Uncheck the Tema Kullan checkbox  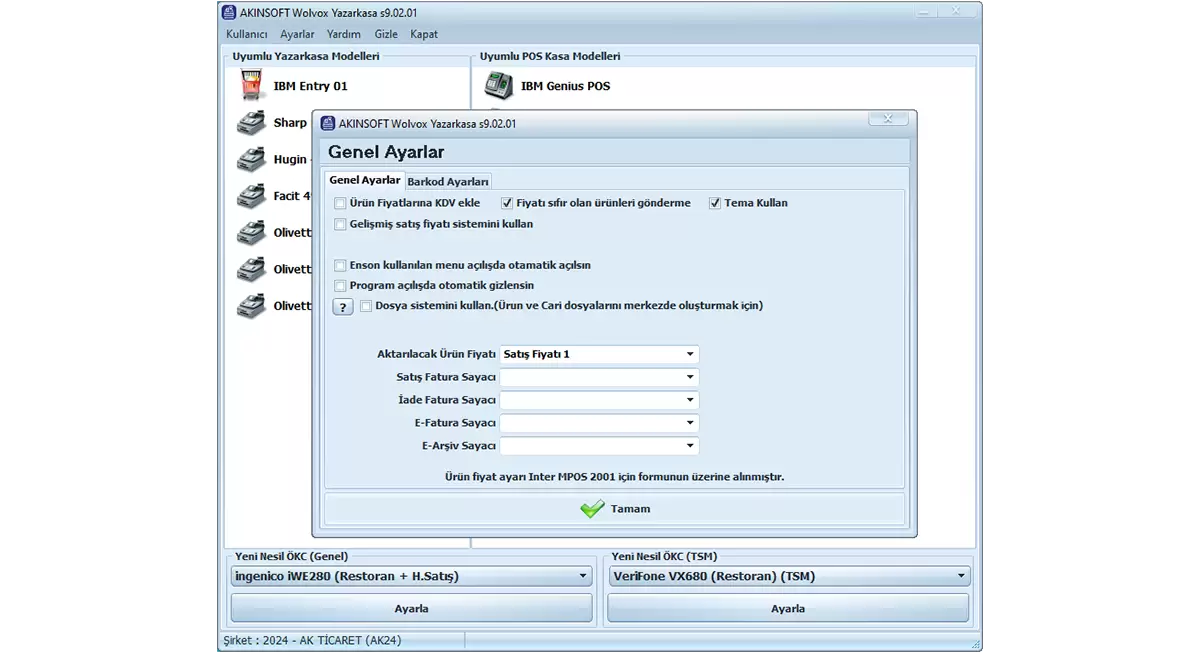point(715,203)
